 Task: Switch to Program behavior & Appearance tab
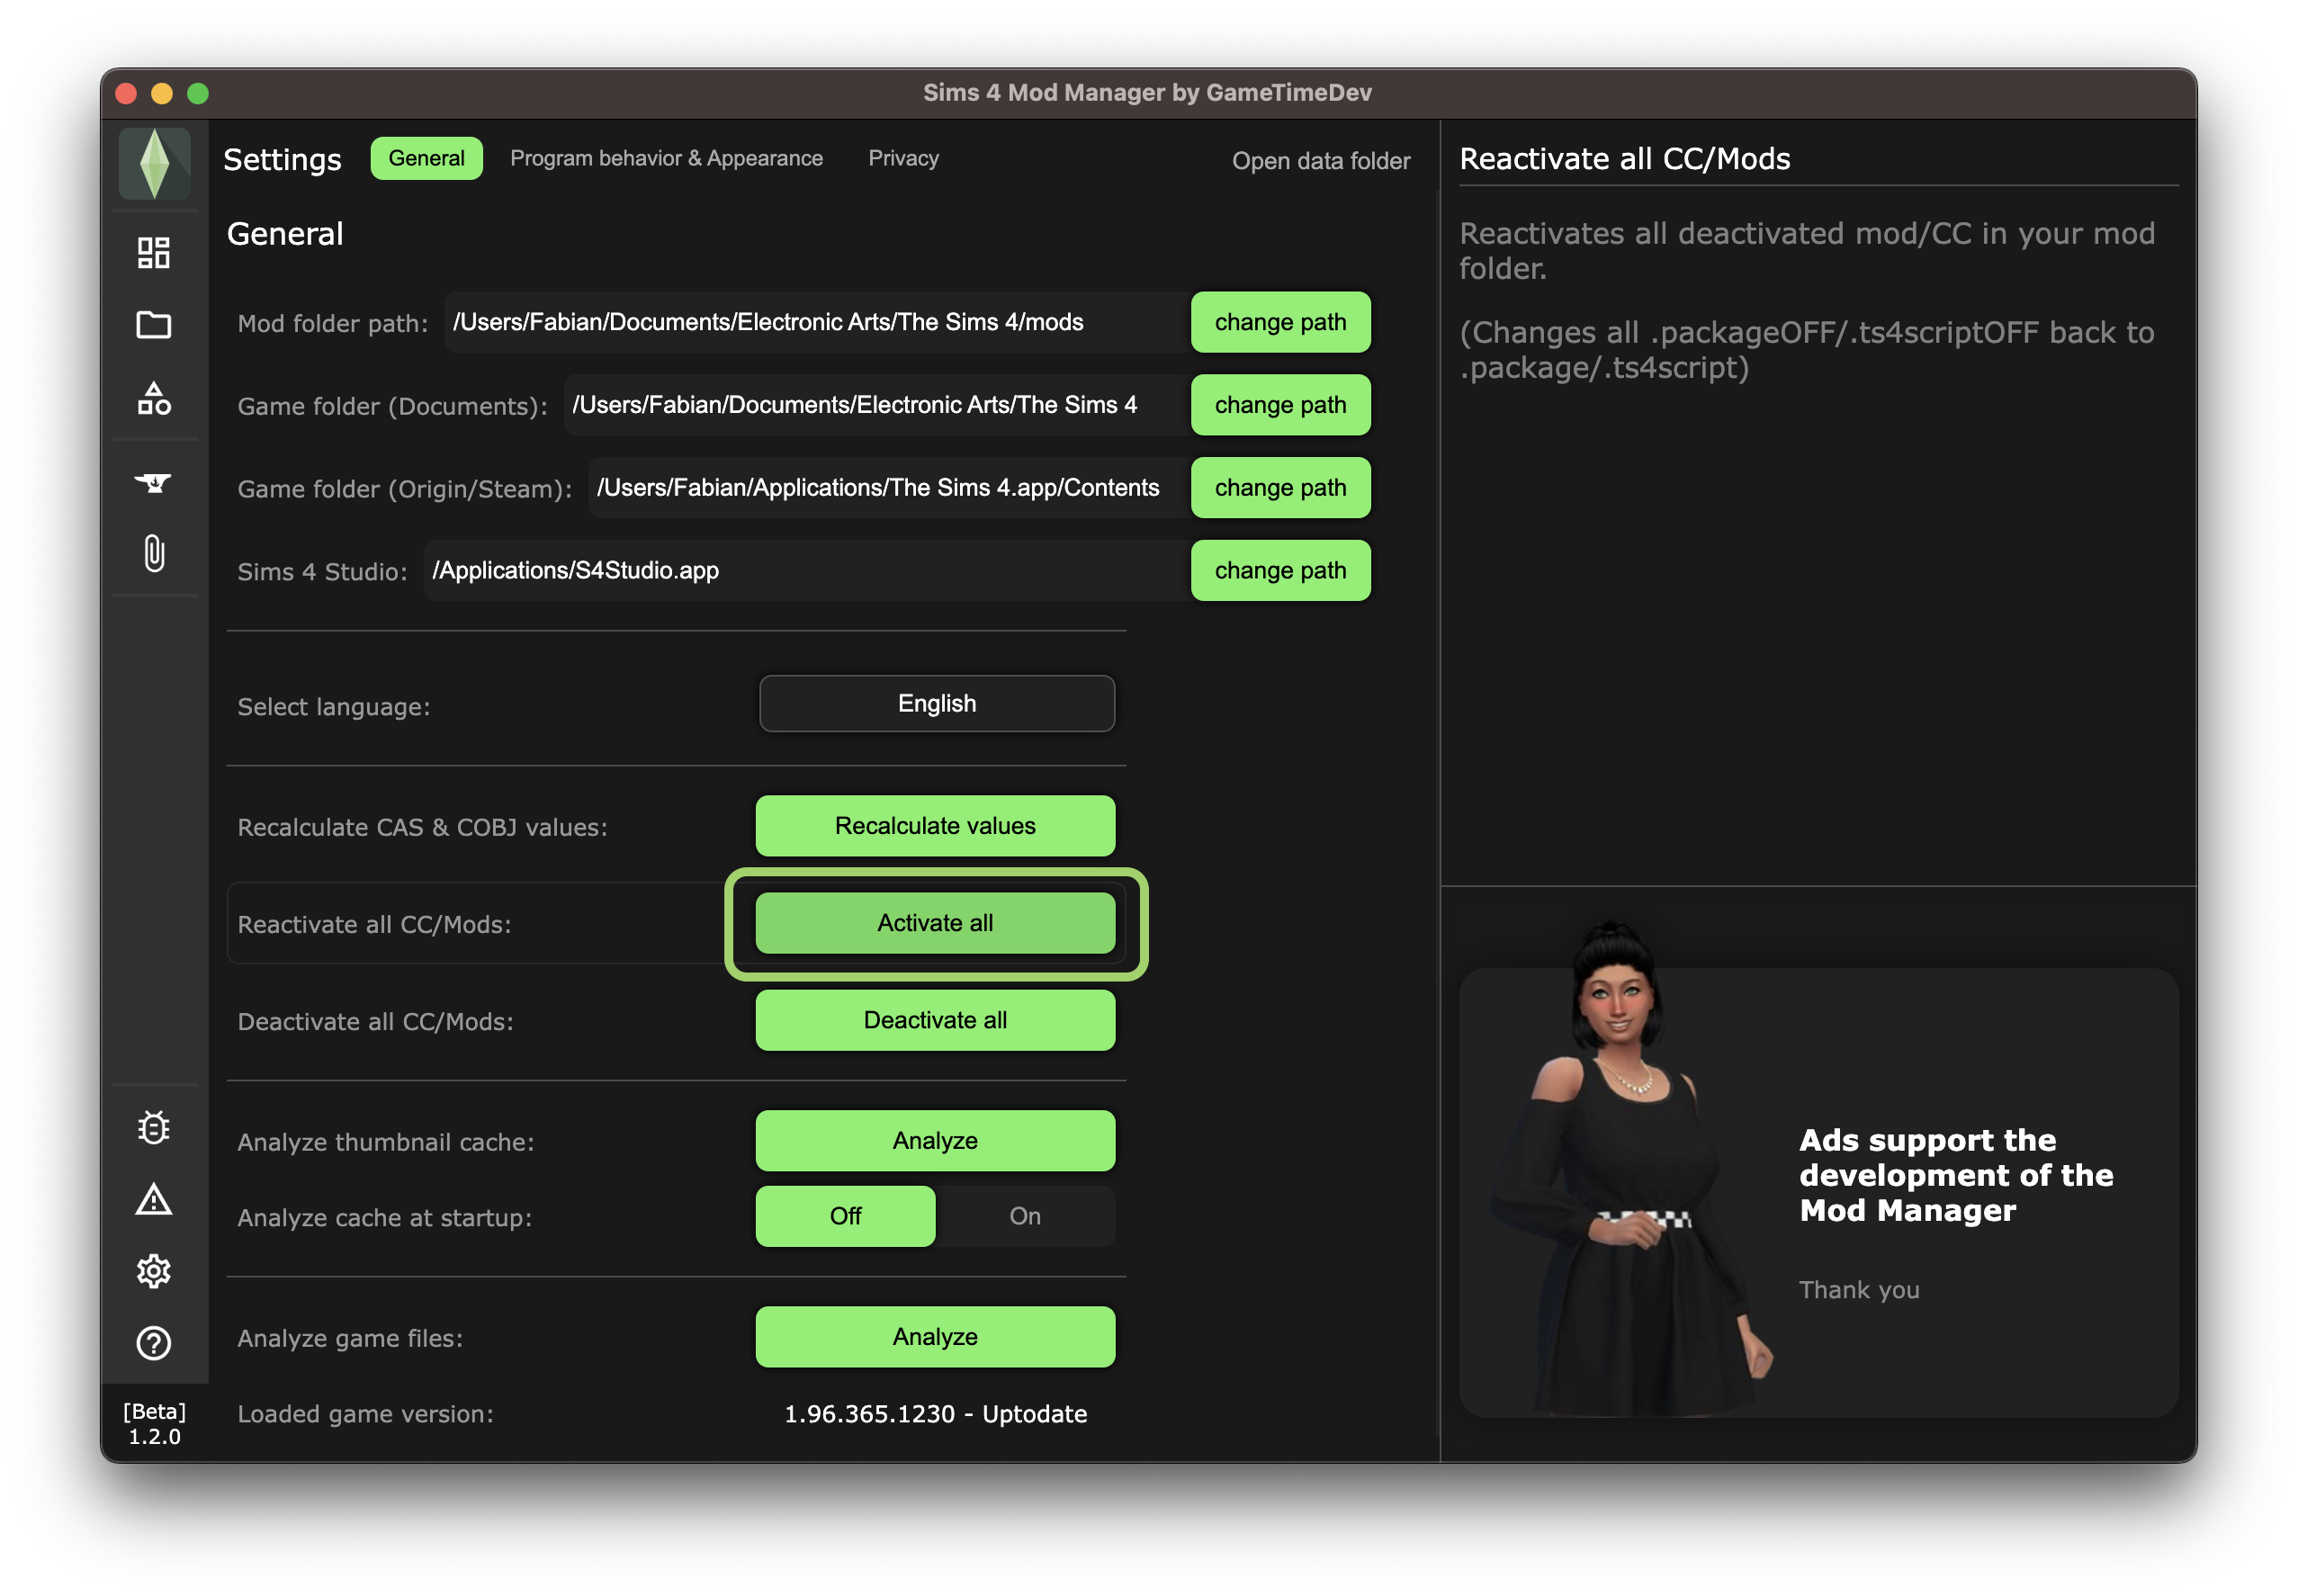666,158
